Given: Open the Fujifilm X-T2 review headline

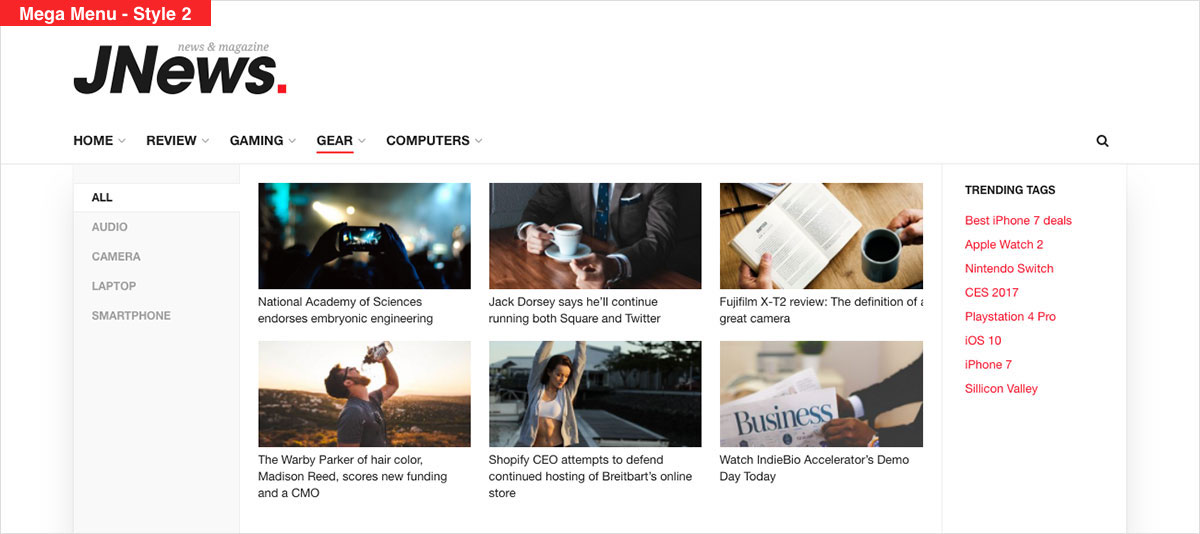Looking at the screenshot, I should (821, 310).
